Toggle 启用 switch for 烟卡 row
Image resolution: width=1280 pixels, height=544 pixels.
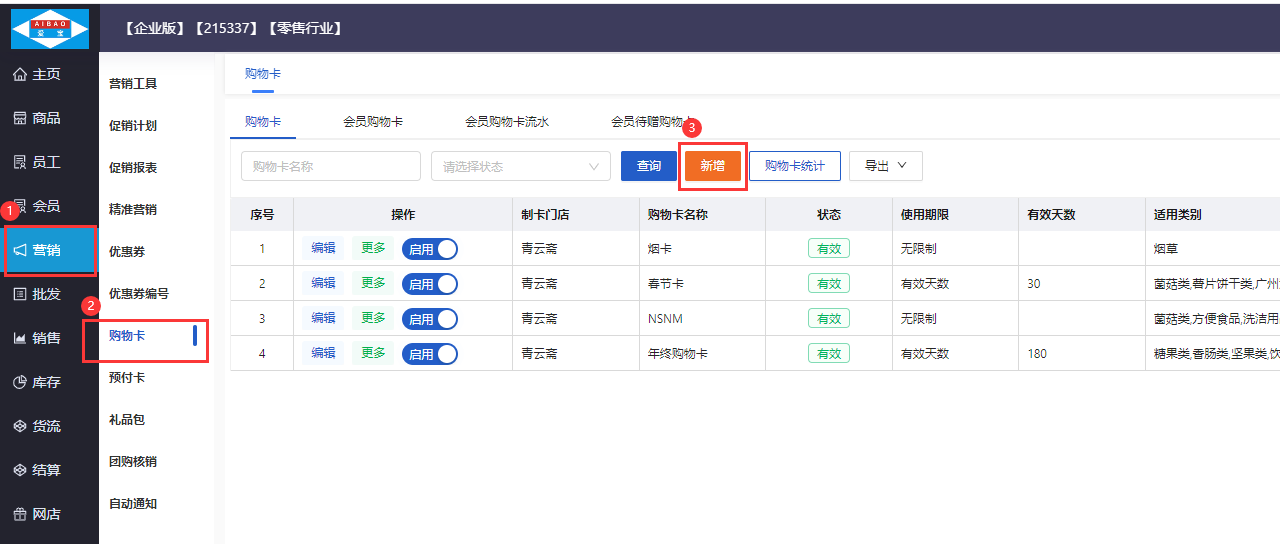pos(430,249)
